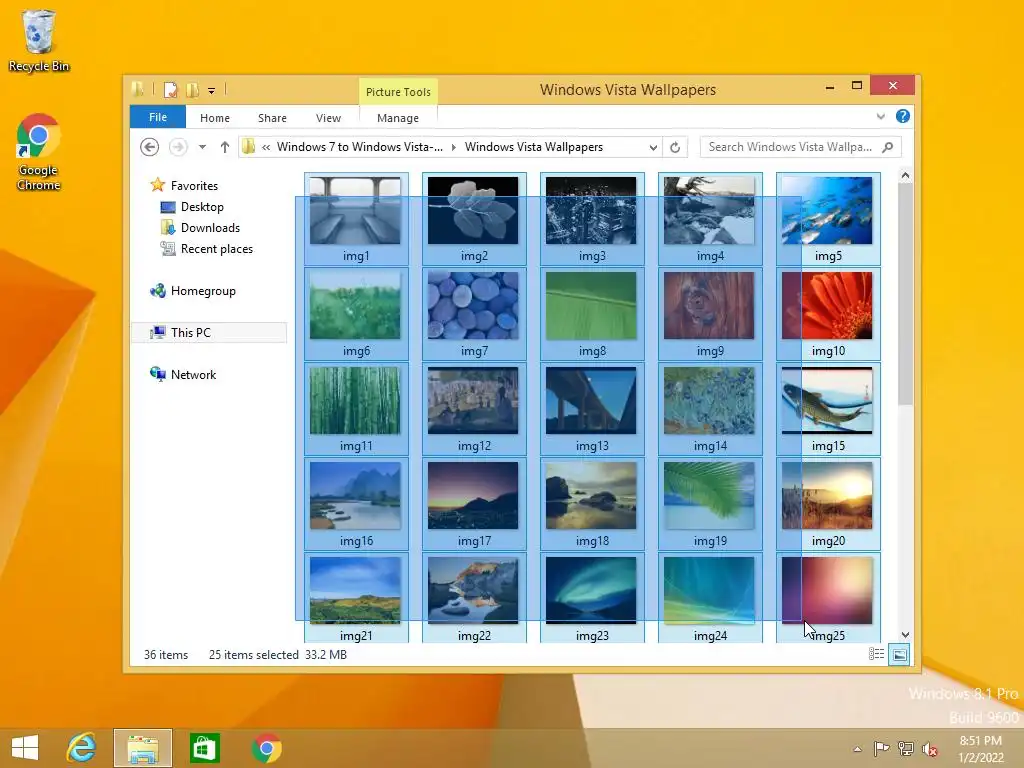1024x768 pixels.
Task: Expand breadcrumb arrow before Windows Vista Wallpapers
Action: tap(454, 147)
